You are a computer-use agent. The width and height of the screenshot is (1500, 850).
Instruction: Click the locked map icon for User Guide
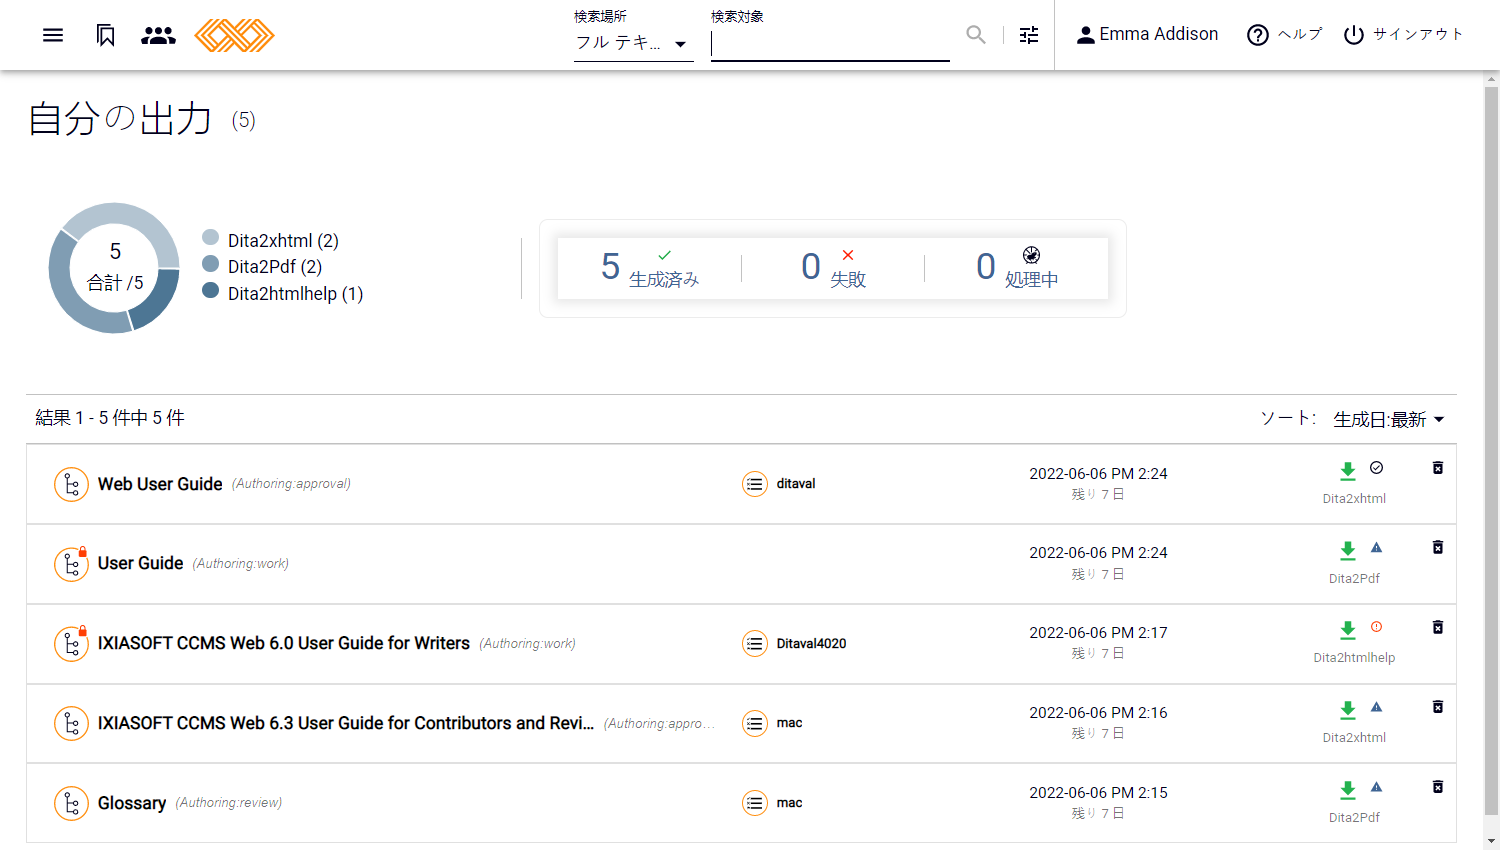[x=71, y=564]
